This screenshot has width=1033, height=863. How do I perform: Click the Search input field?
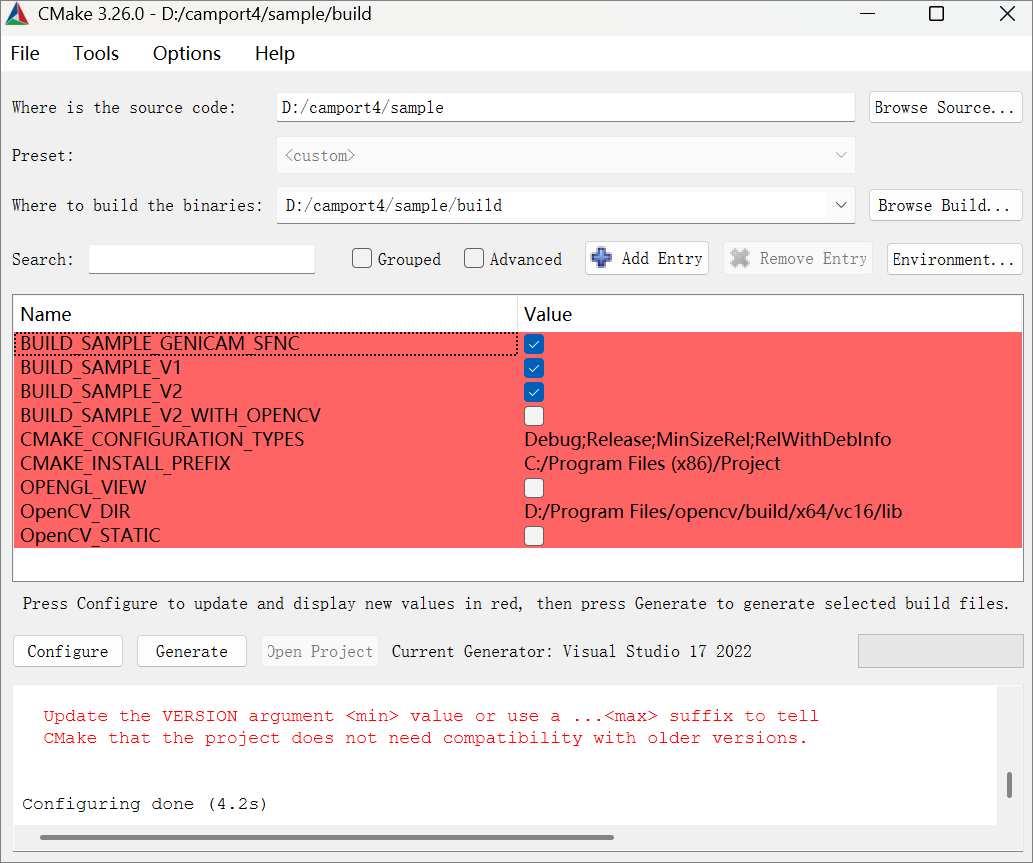(x=202, y=259)
